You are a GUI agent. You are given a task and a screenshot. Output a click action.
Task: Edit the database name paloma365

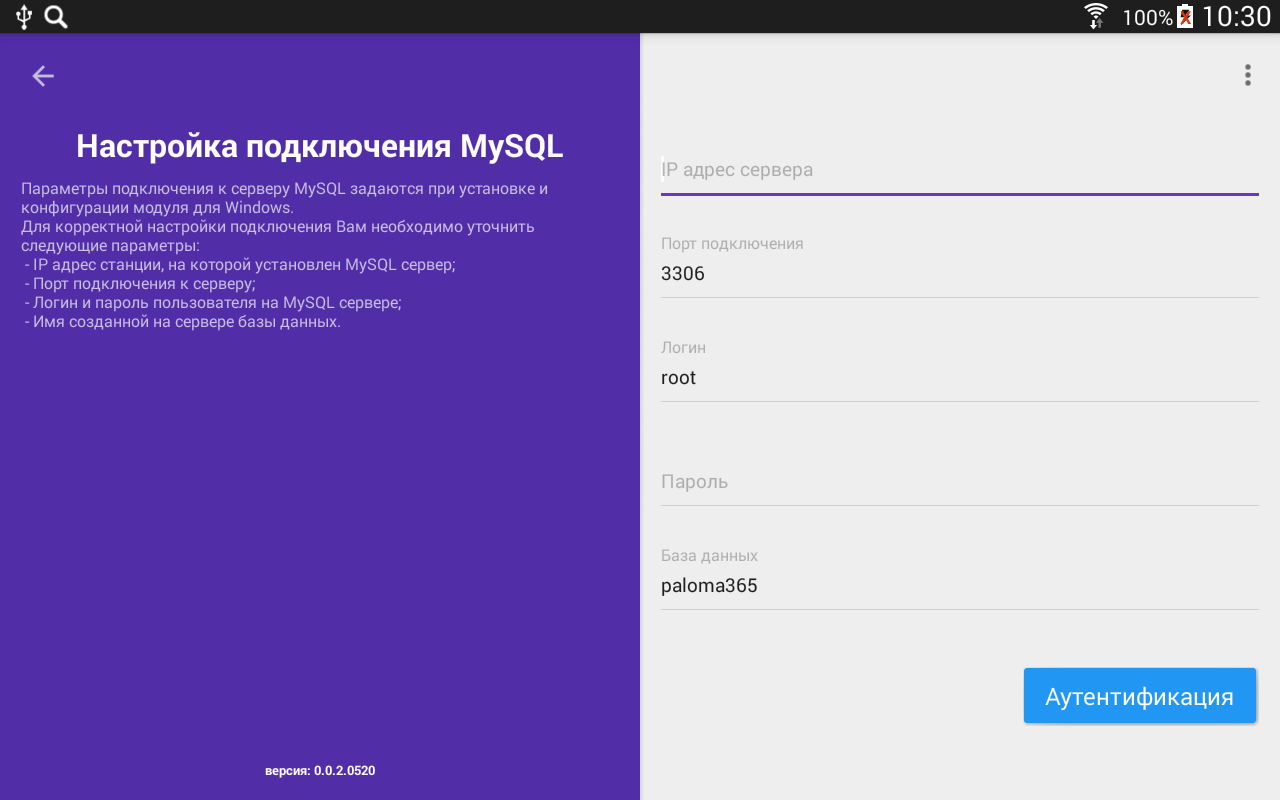point(960,586)
